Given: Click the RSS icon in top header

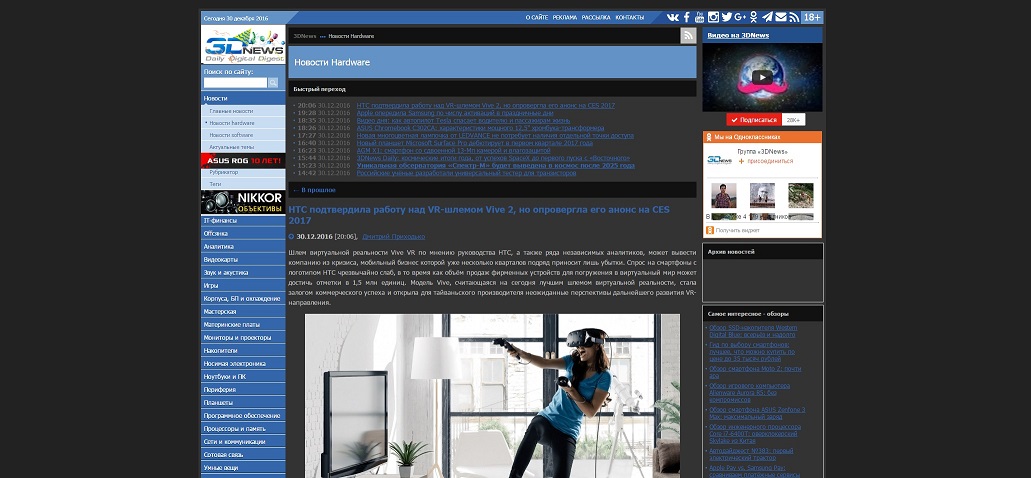Looking at the screenshot, I should pyautogui.click(x=794, y=17).
